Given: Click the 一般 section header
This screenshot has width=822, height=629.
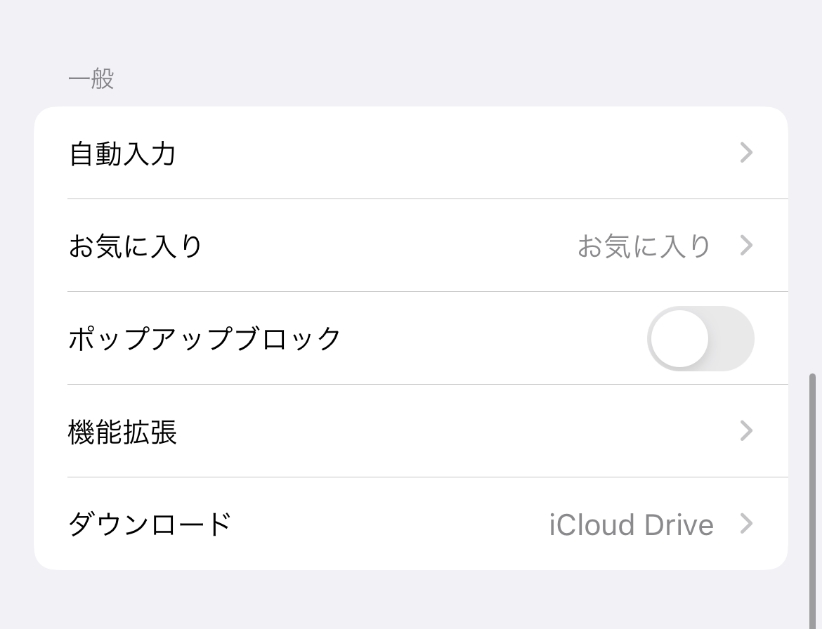Looking at the screenshot, I should tap(91, 79).
